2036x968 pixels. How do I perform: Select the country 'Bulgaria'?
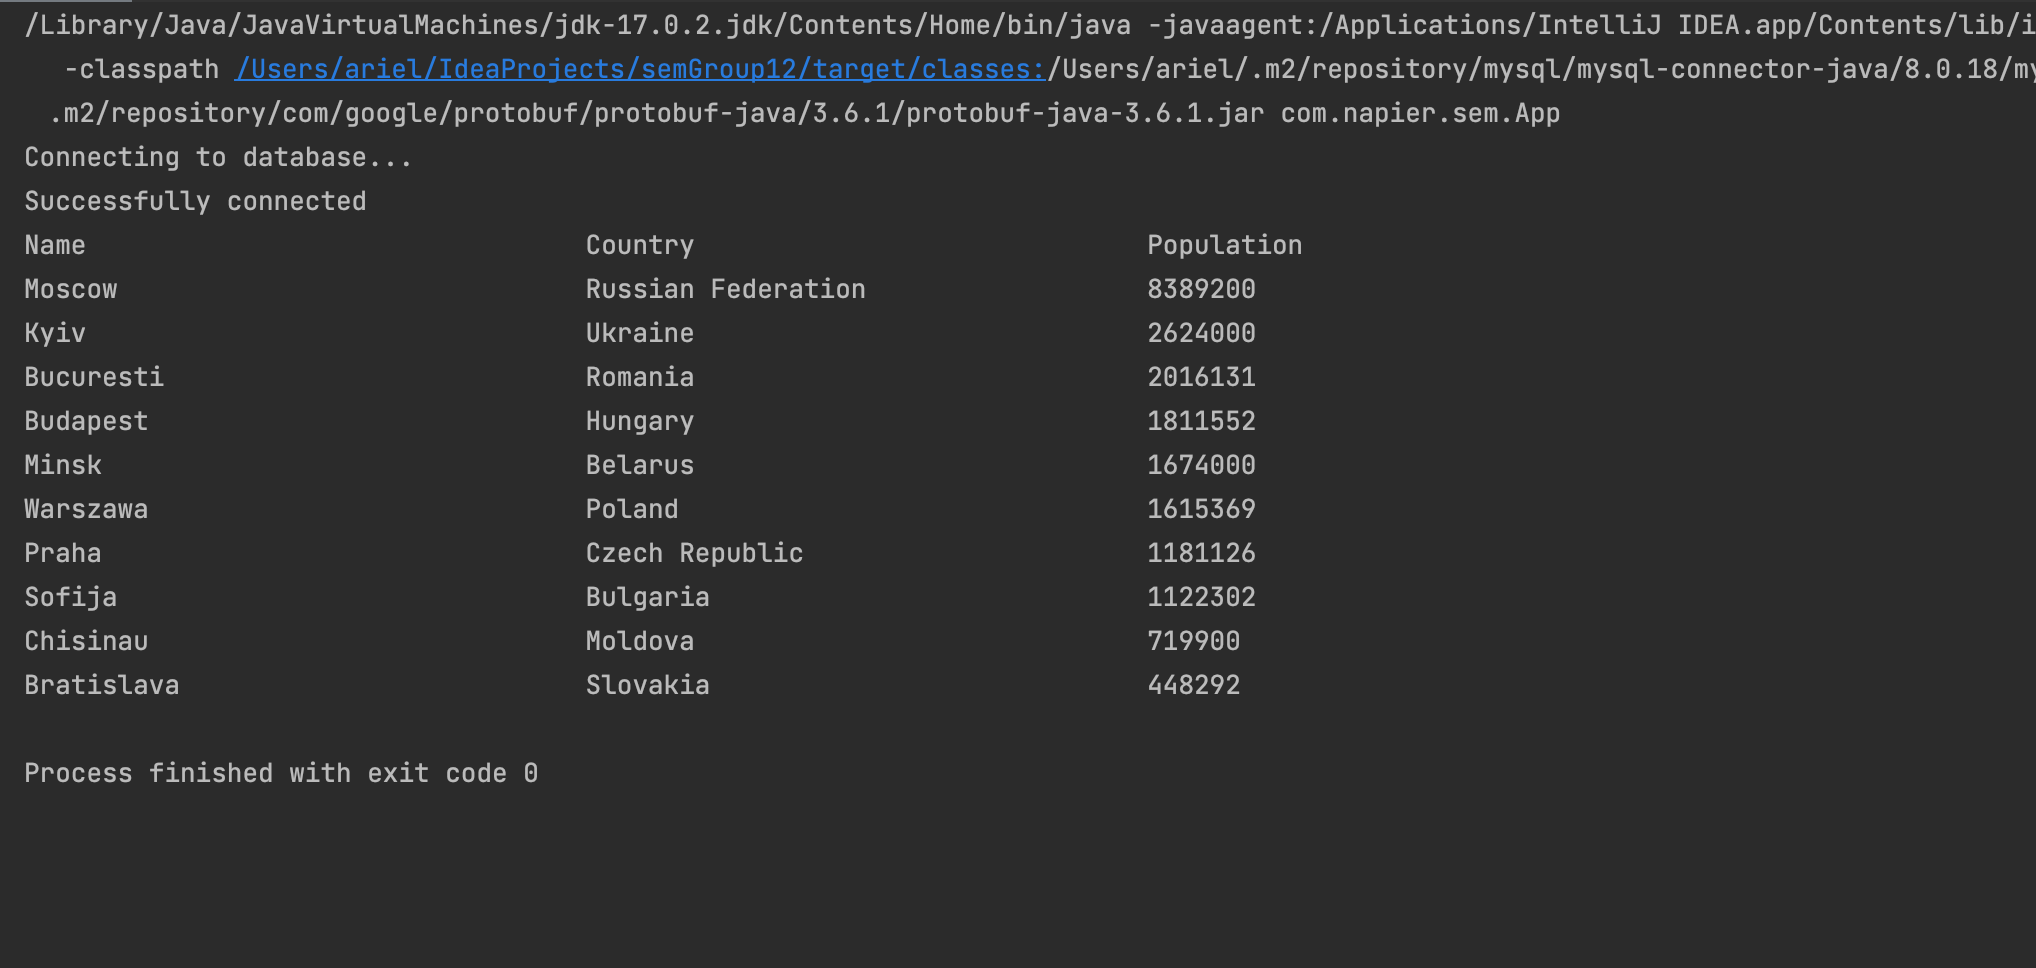[648, 597]
